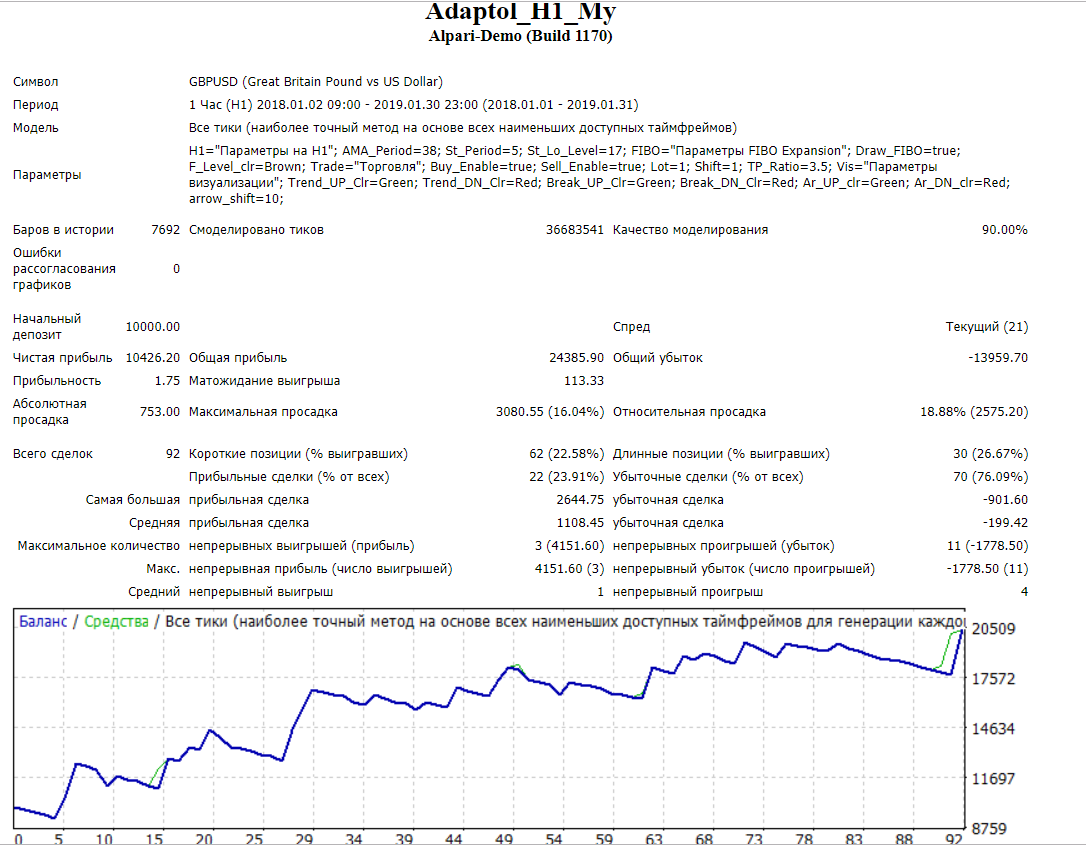This screenshot has height=851, width=1086.
Task: Click the consecutive losses value 11 (-1778.50)
Action: (x=987, y=546)
